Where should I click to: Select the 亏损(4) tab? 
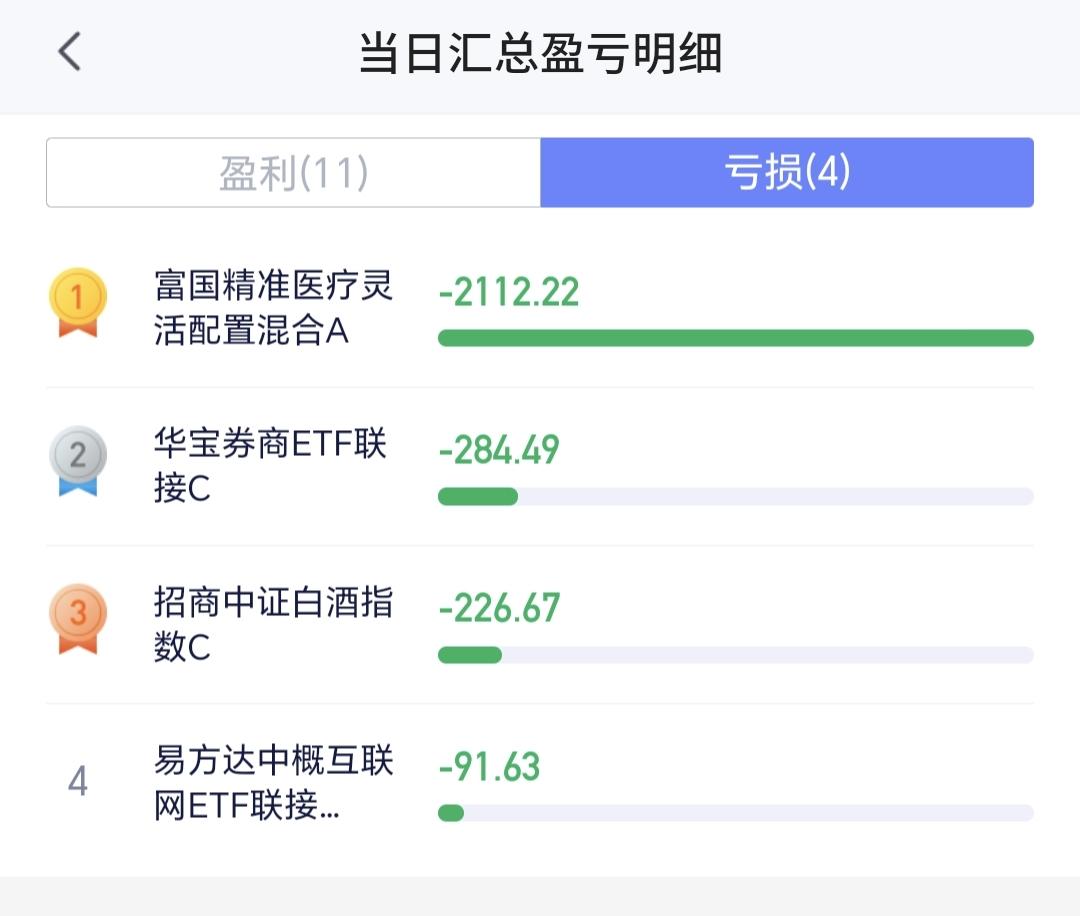coord(787,173)
